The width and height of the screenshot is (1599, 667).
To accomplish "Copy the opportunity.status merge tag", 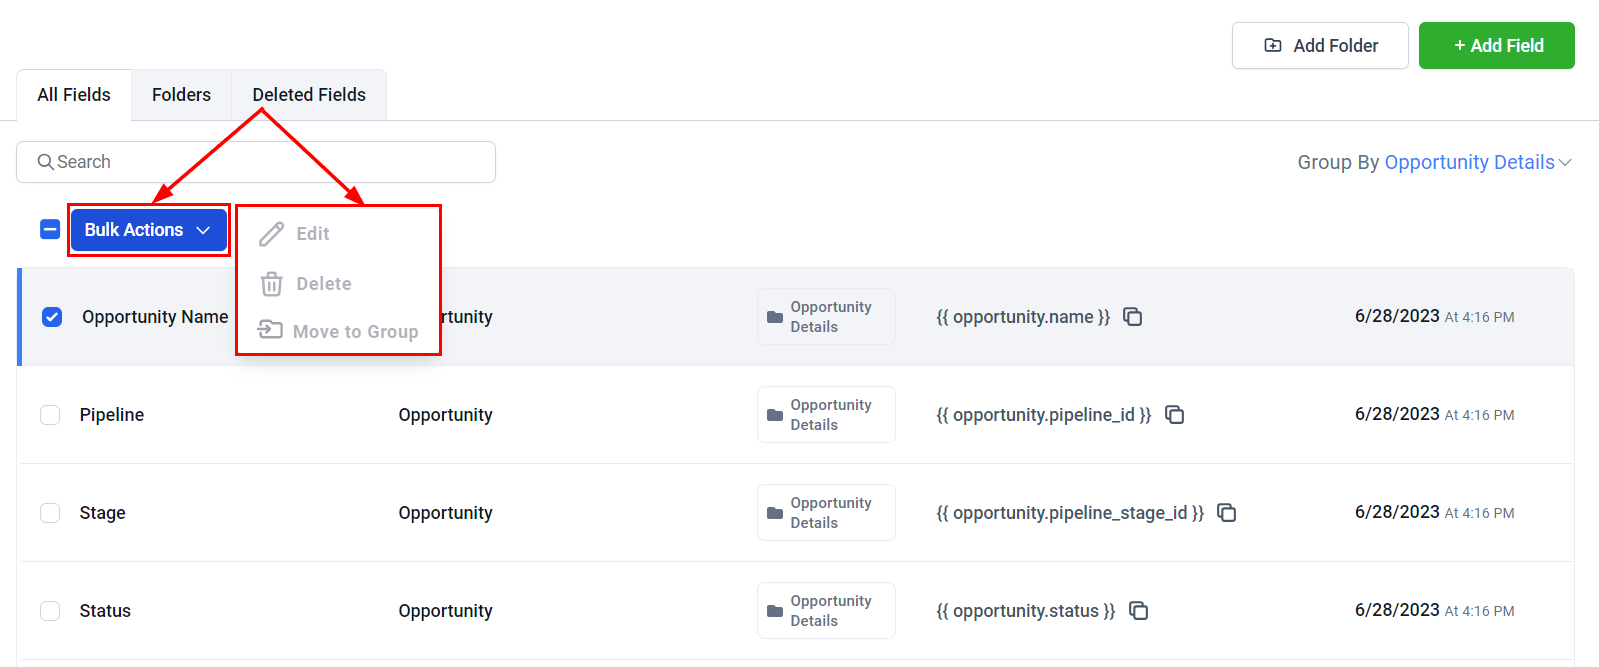I will [1139, 611].
